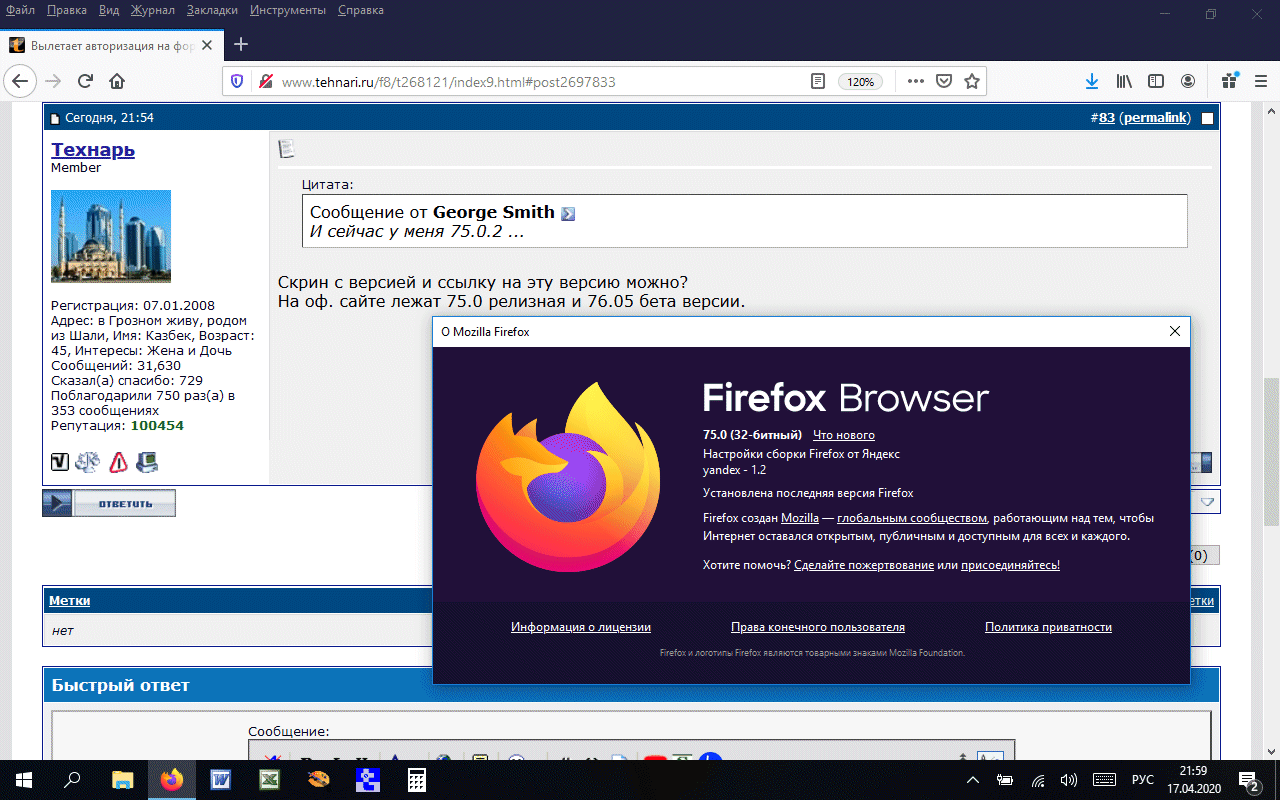This screenshot has height=800, width=1280.
Task: Open the Вид menu
Action: click(110, 10)
